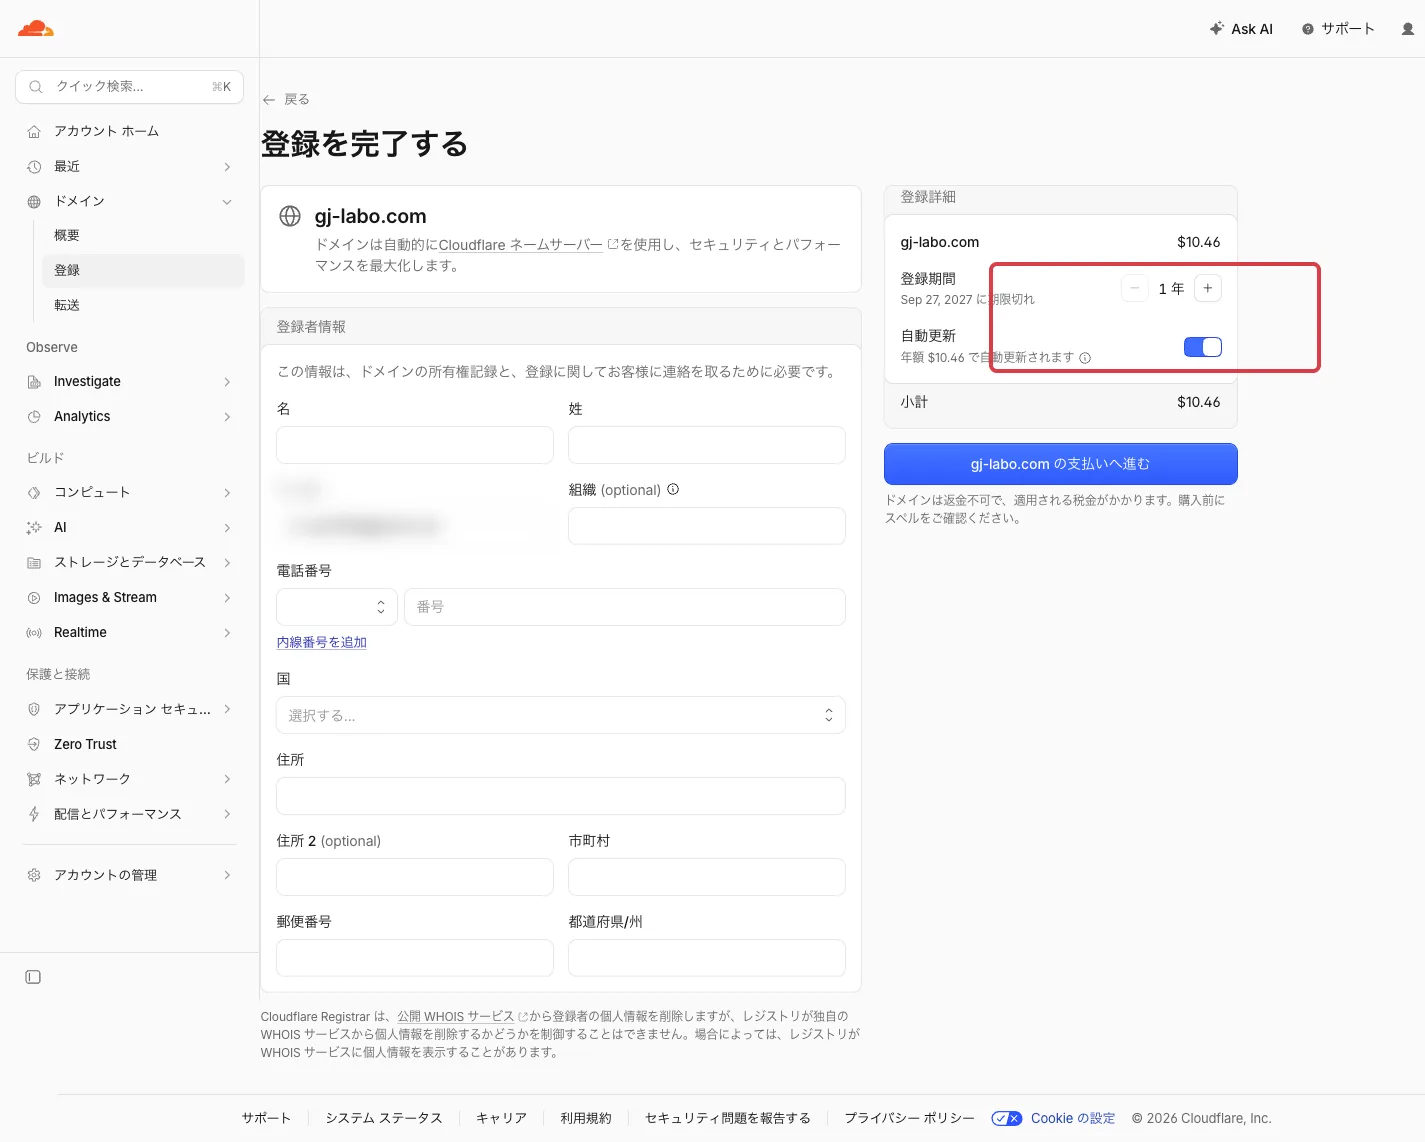1425x1142 pixels.
Task: Open the phone country code dropdown
Action: (x=337, y=607)
